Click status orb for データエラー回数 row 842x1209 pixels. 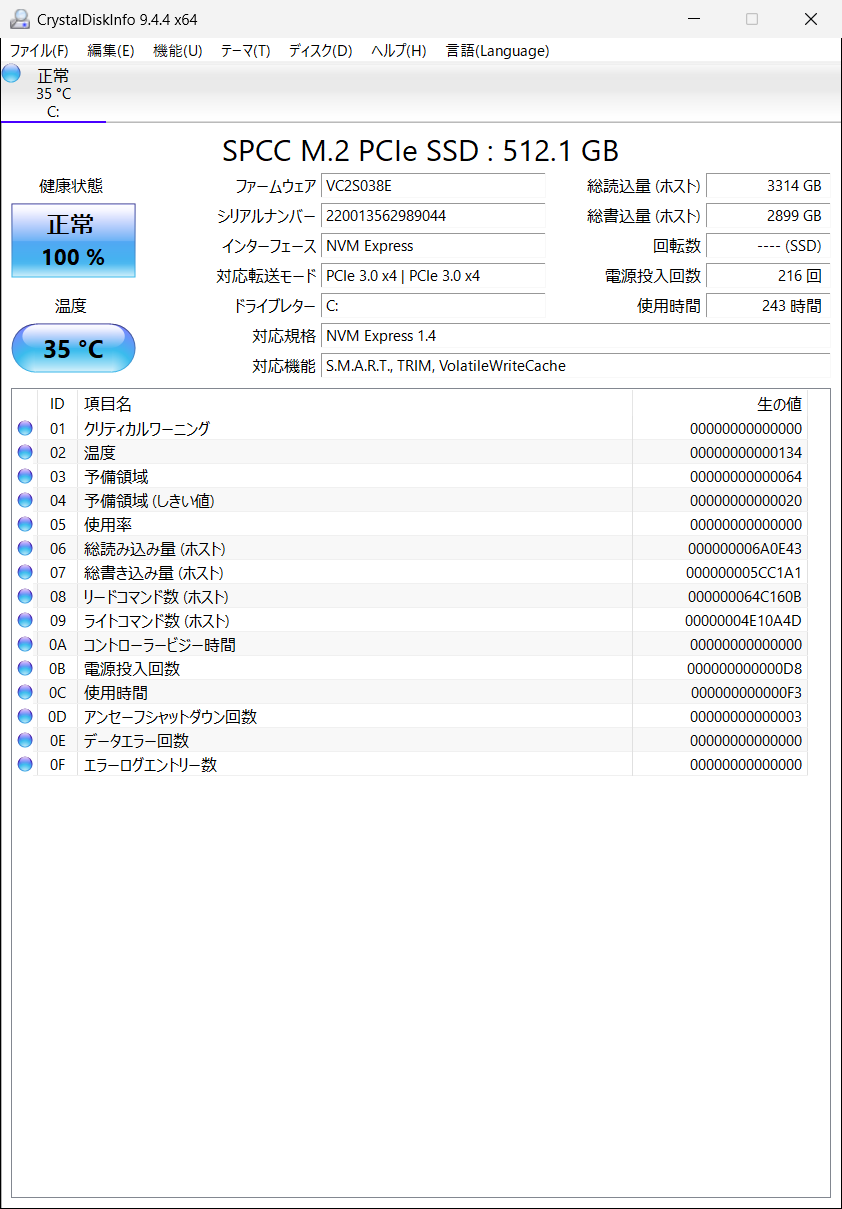pos(25,741)
